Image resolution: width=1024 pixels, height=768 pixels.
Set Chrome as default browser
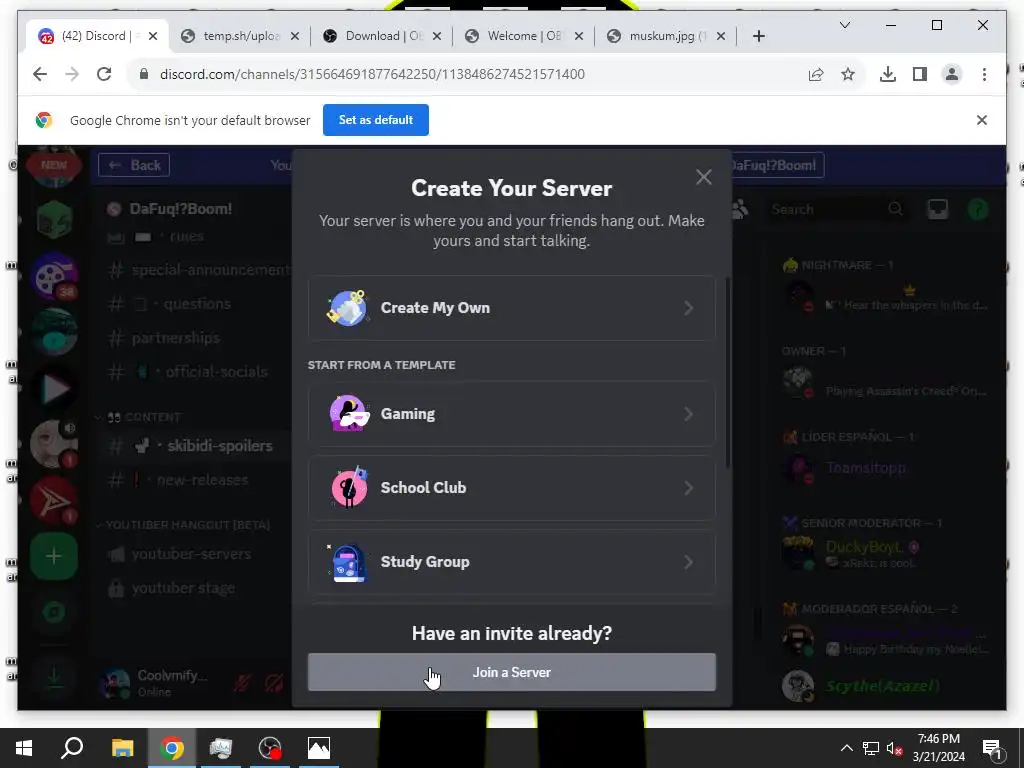click(376, 120)
